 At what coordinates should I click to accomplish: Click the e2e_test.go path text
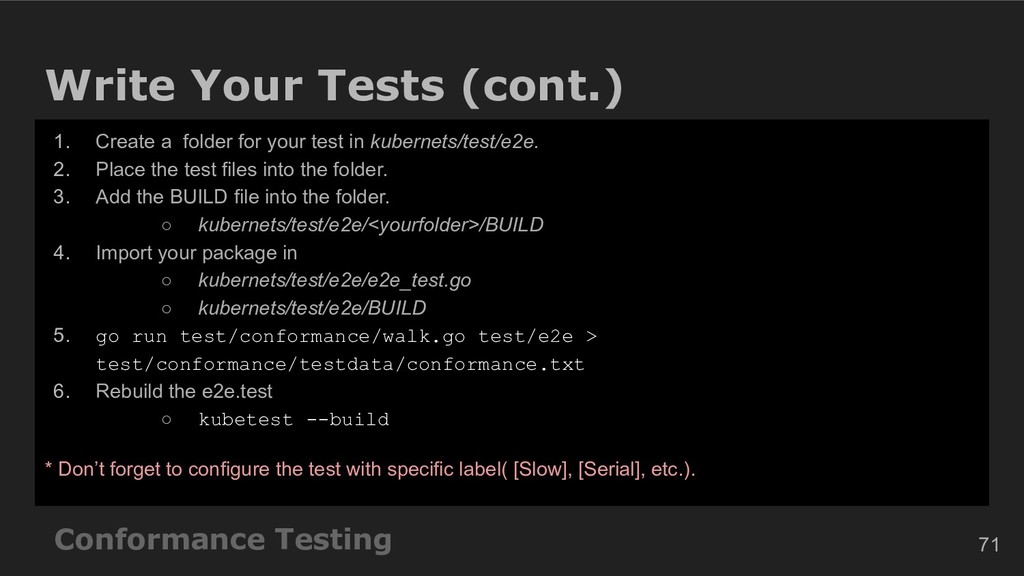tap(334, 280)
